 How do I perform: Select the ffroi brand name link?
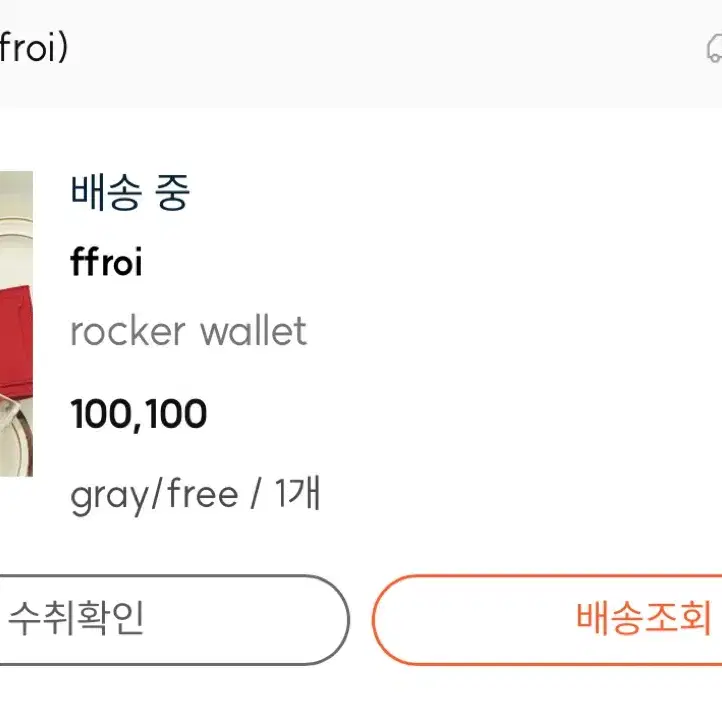coord(106,262)
